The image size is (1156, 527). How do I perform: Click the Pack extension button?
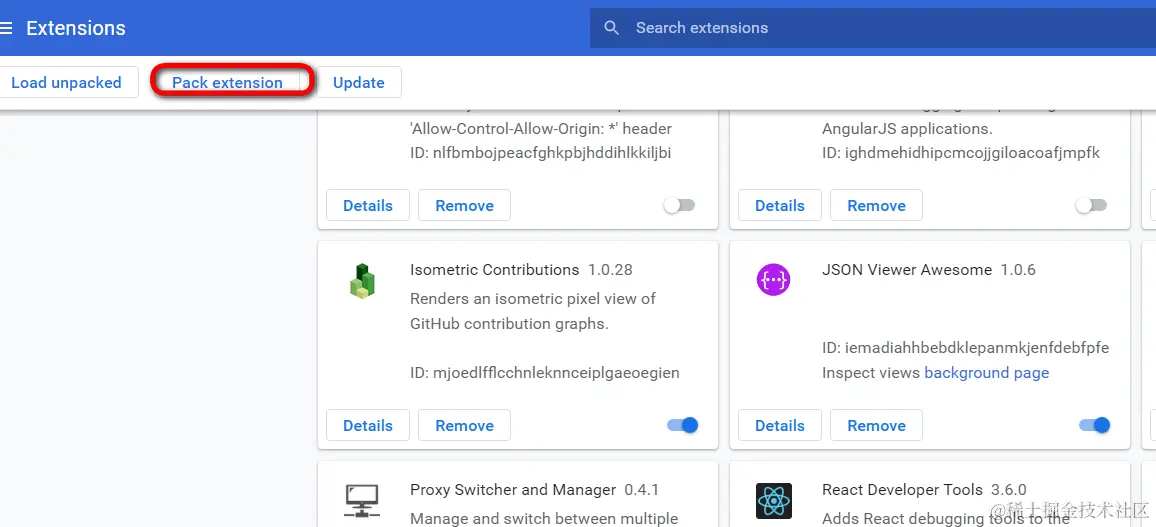pos(227,83)
